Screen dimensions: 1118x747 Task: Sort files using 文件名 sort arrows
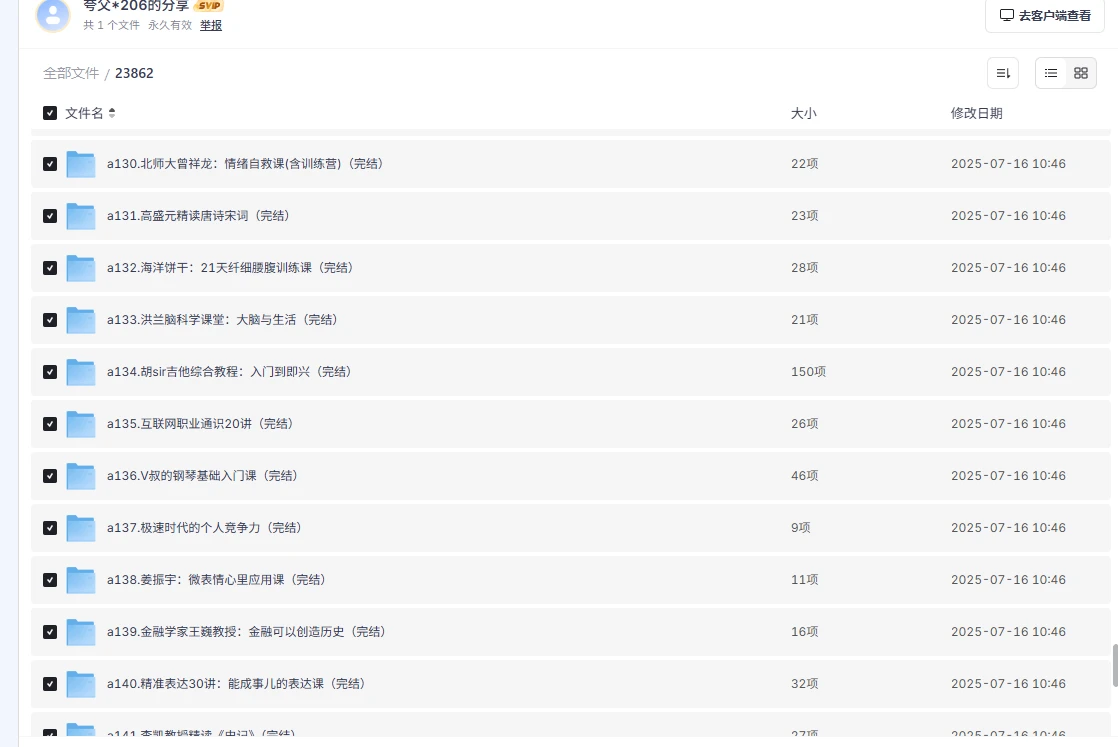[x=112, y=113]
